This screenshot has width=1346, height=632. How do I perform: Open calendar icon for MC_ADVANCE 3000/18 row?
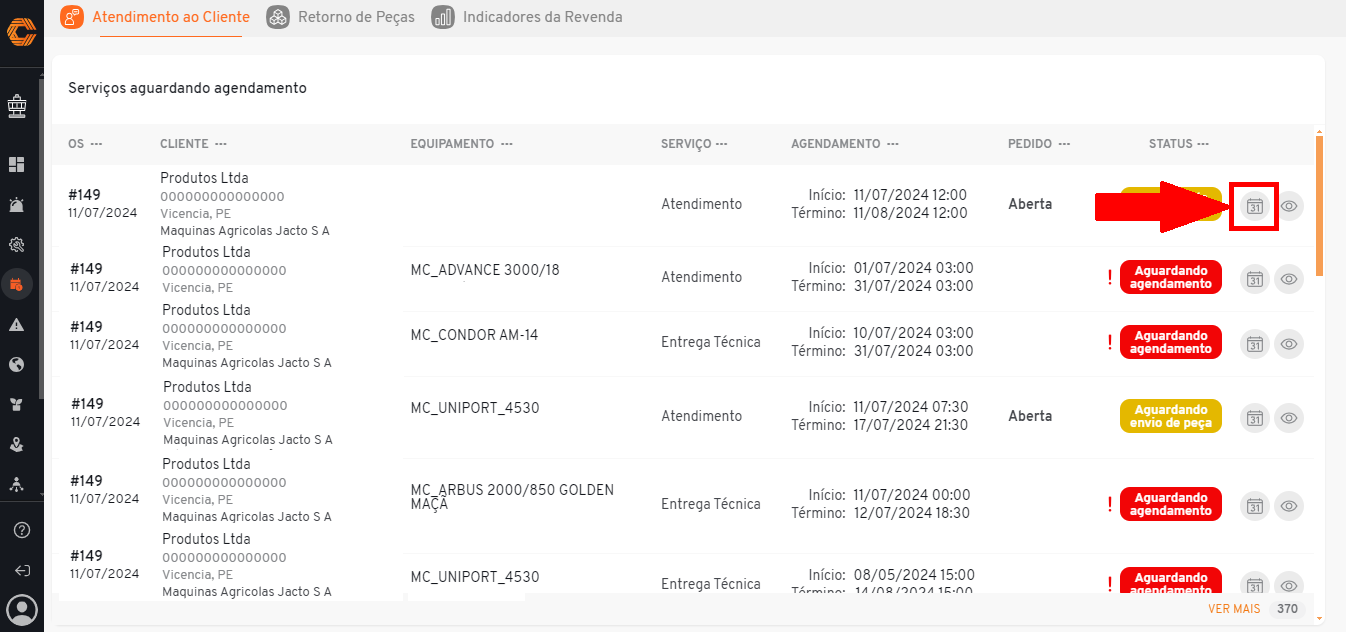1255,279
